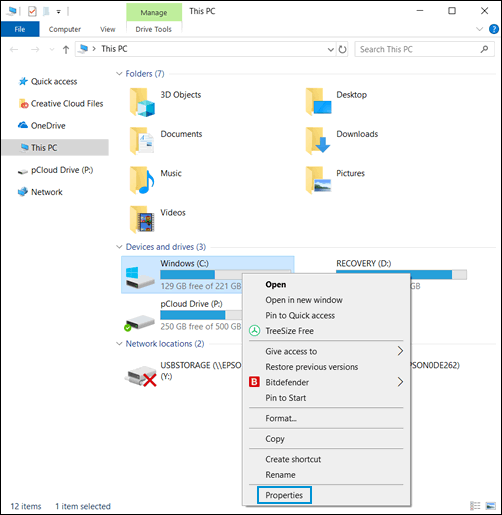Select the disconnected USBSTORAGE network drive icon

click(141, 376)
